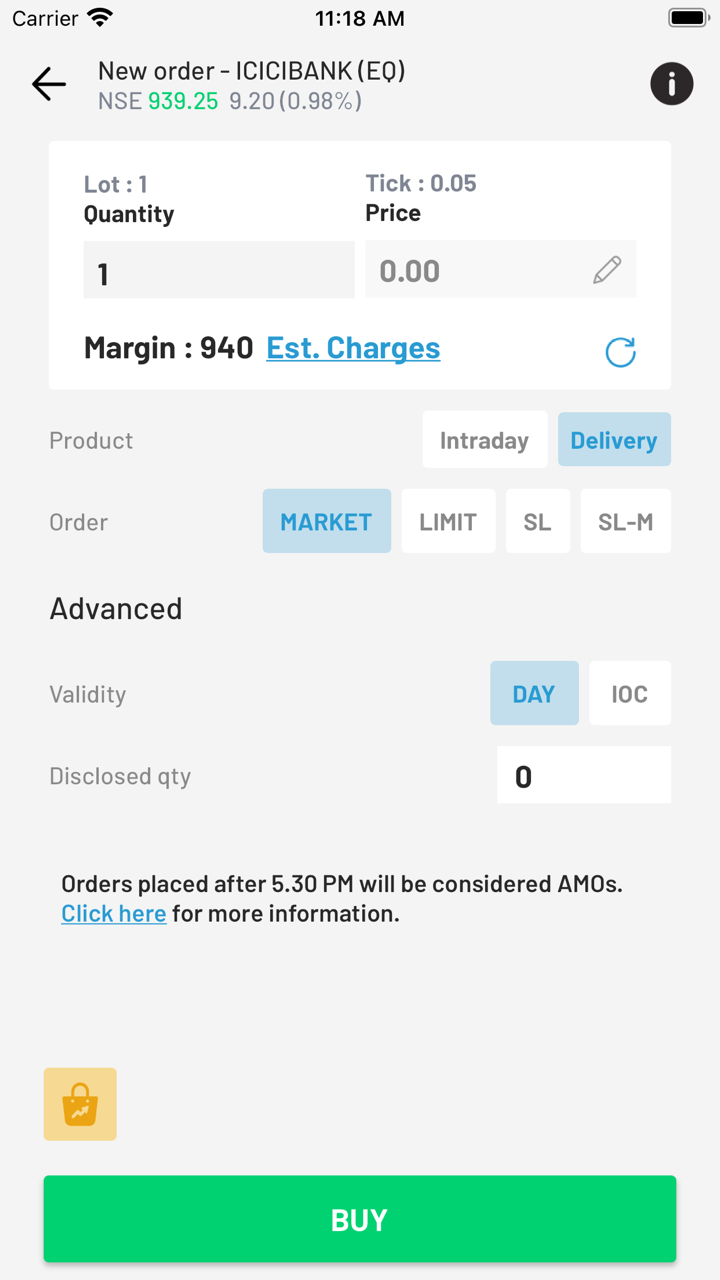
Task: Switch order type to SL
Action: tap(537, 521)
